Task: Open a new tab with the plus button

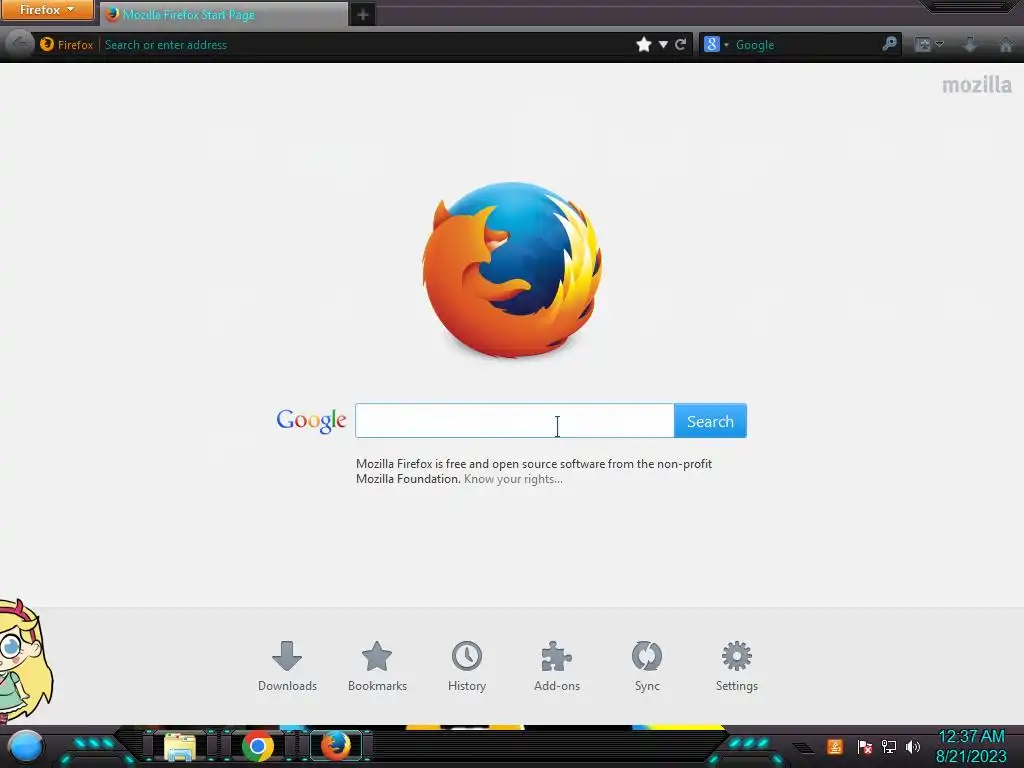Action: 363,14
